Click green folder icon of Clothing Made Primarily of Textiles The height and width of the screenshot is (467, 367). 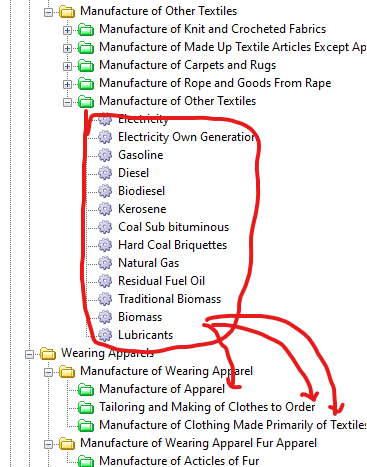tap(86, 426)
